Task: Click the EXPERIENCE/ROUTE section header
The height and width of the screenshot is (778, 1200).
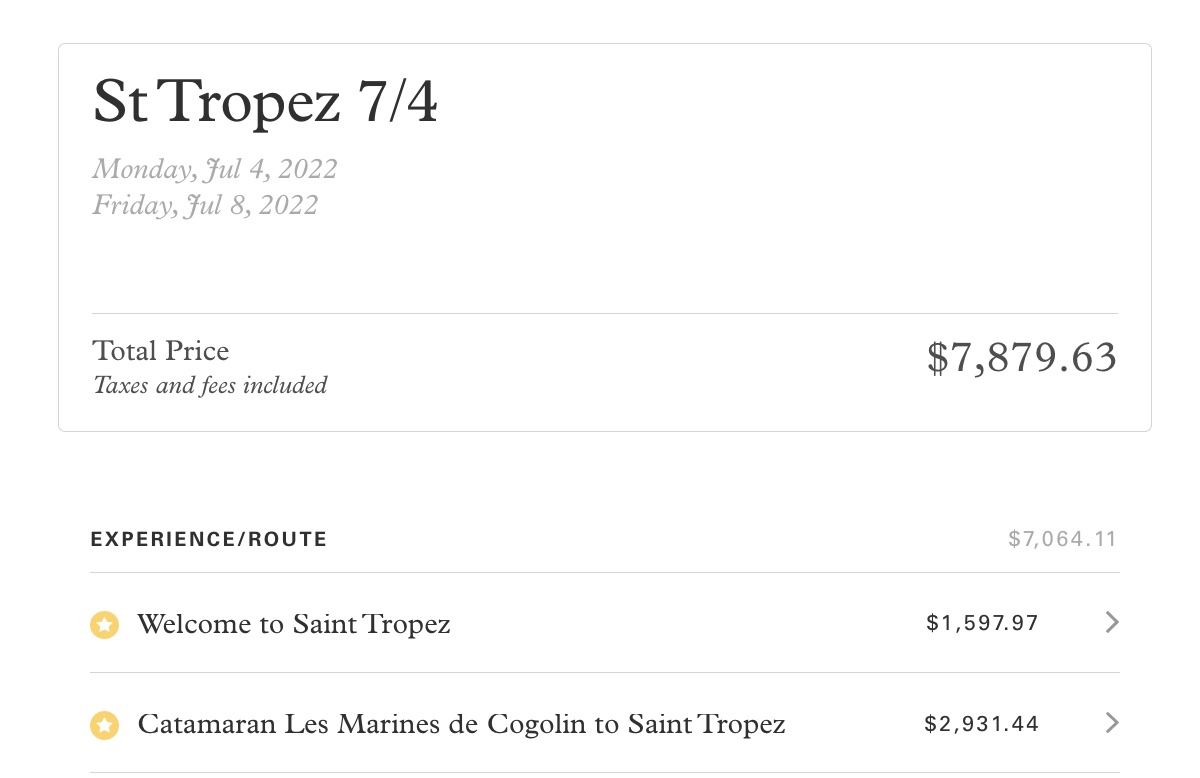Action: click(209, 540)
